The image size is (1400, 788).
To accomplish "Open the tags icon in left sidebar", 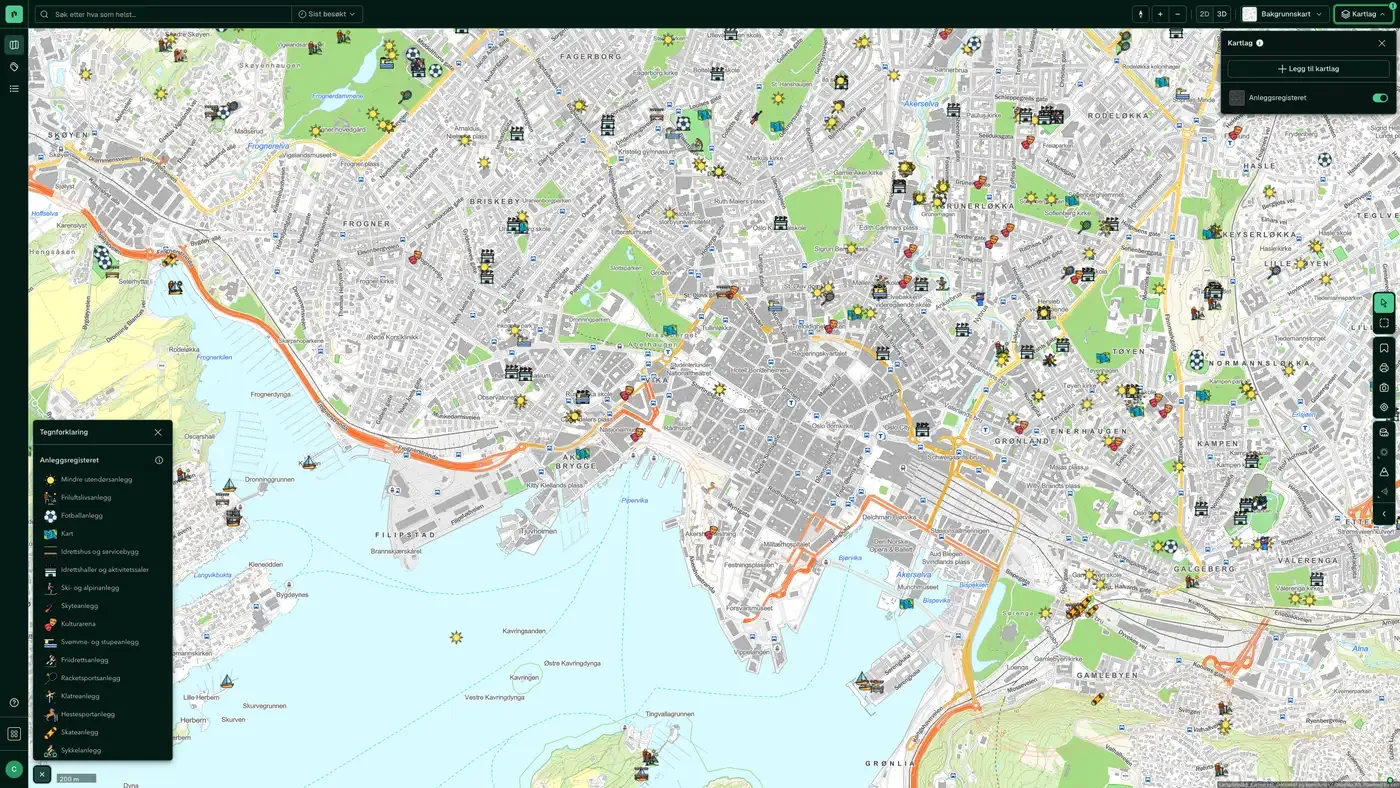I will coord(14,67).
